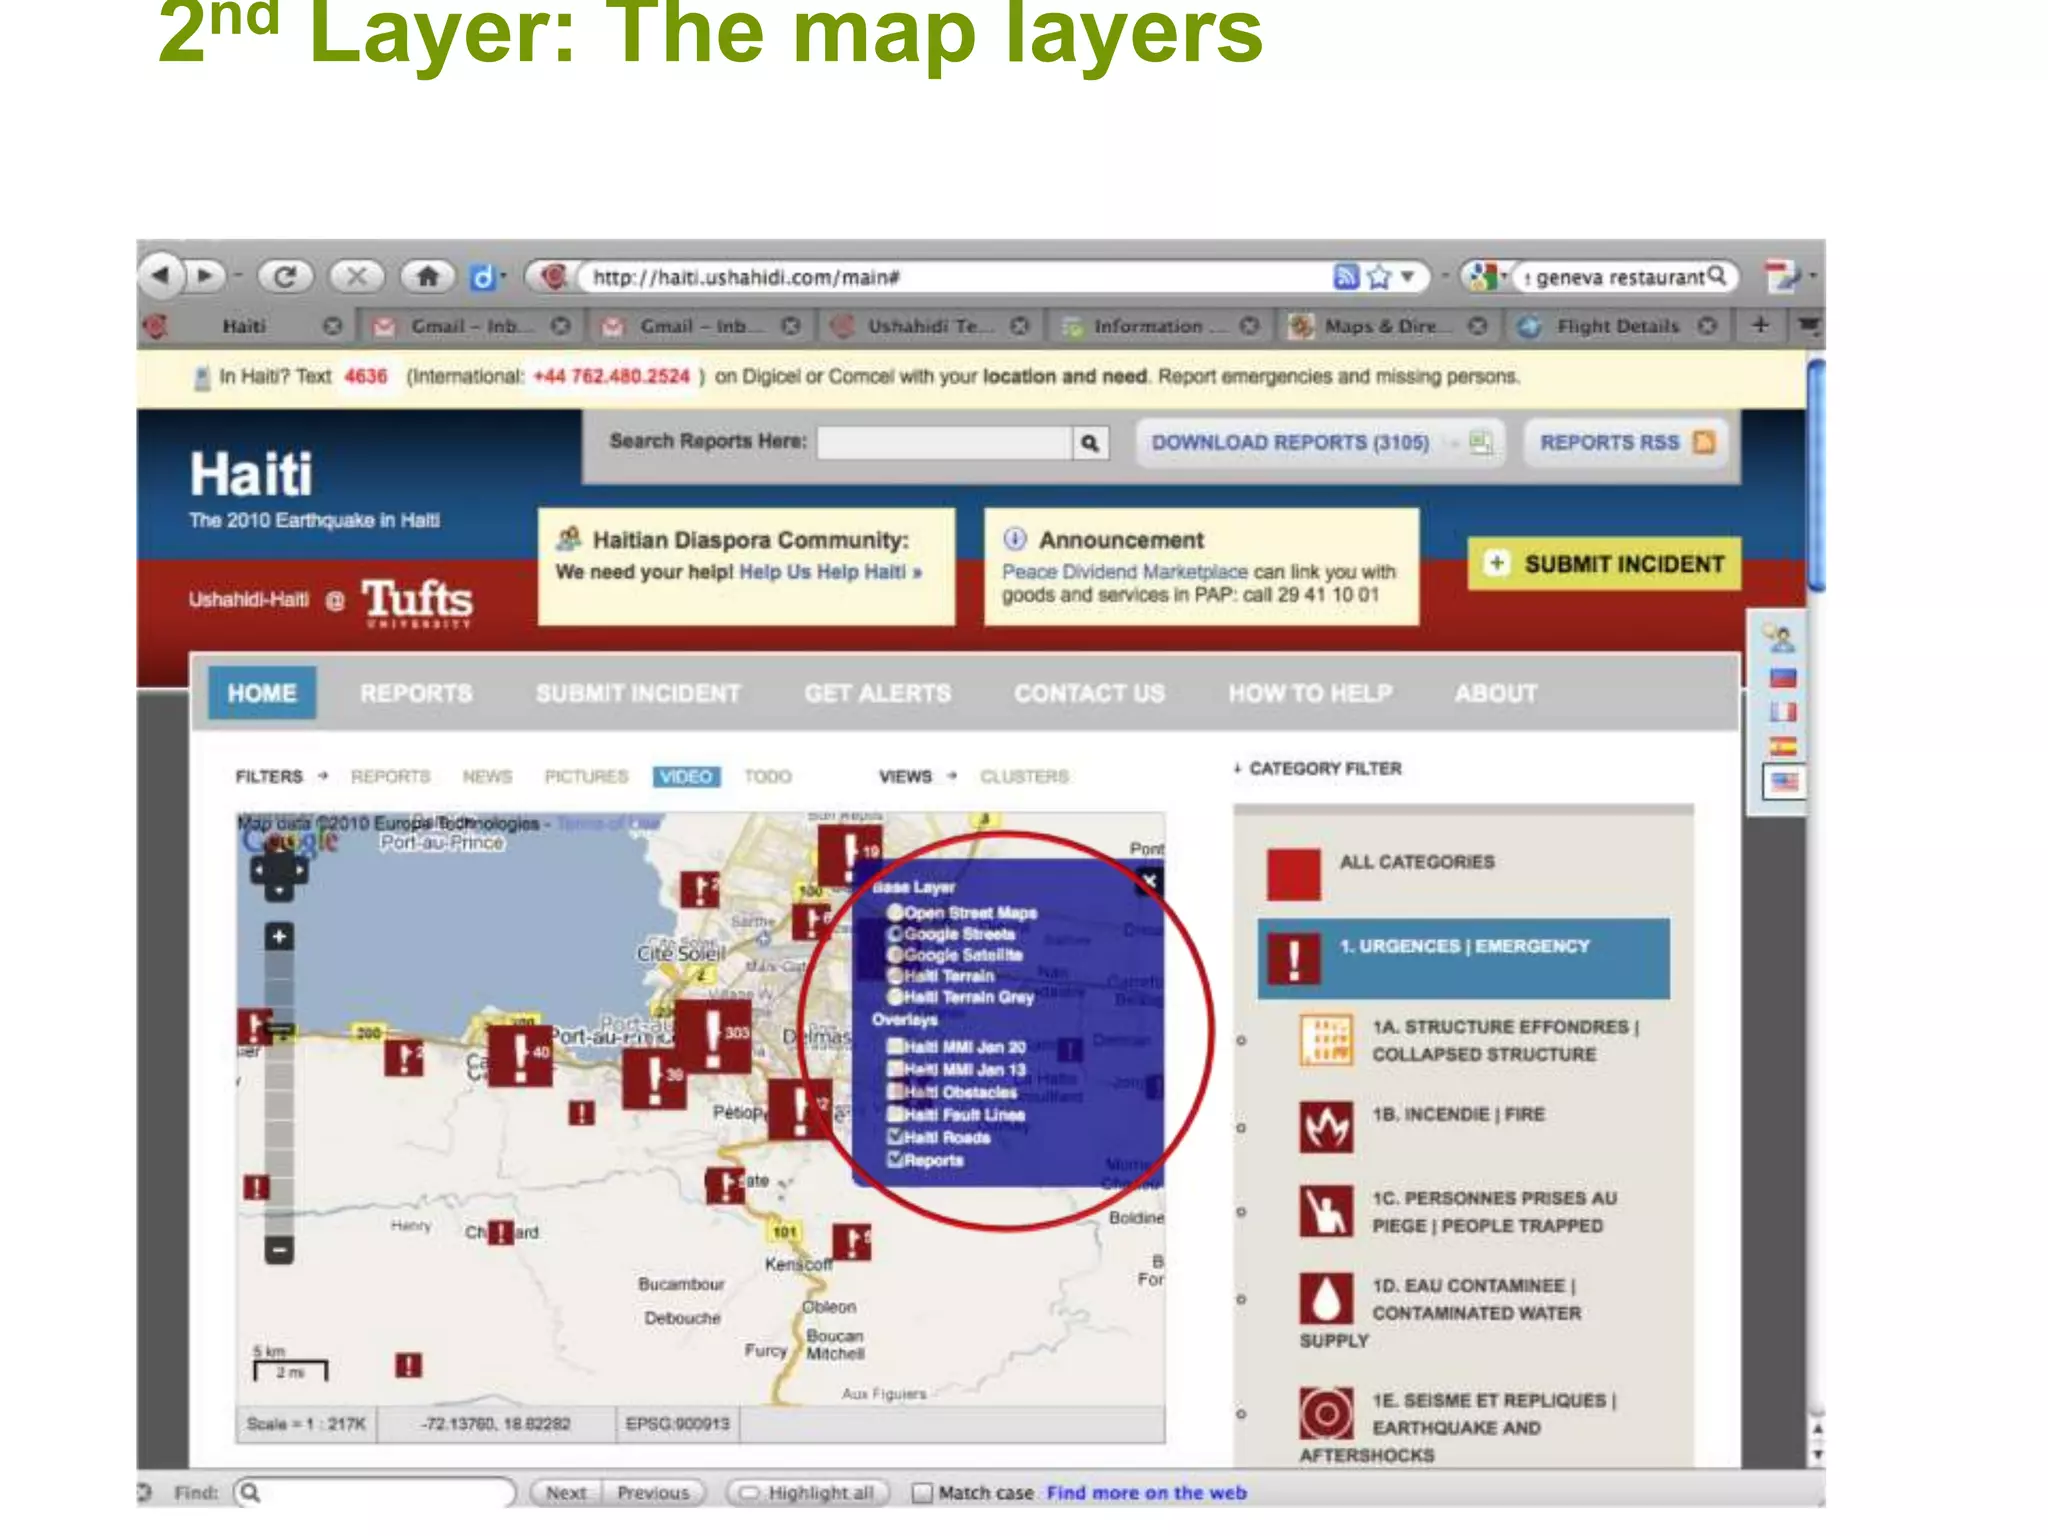The image size is (2048, 1536).
Task: Open the bookmark dropdown arrow in address bar
Action: coord(1407,277)
